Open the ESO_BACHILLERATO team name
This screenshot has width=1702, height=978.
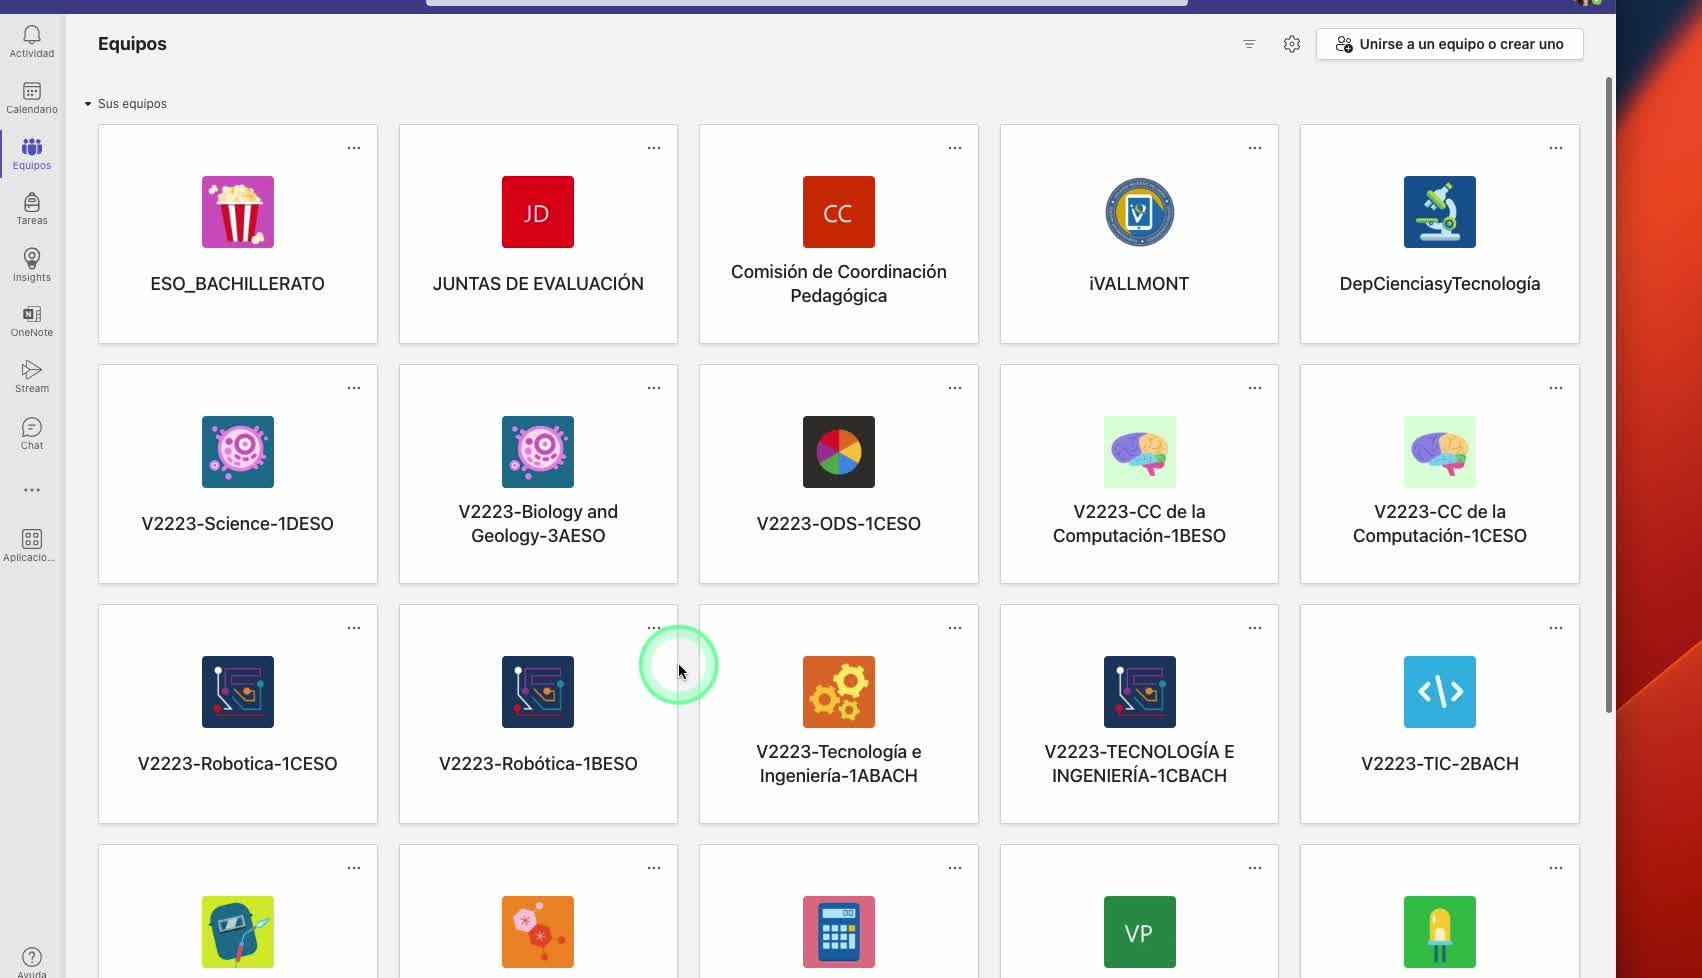(x=238, y=284)
